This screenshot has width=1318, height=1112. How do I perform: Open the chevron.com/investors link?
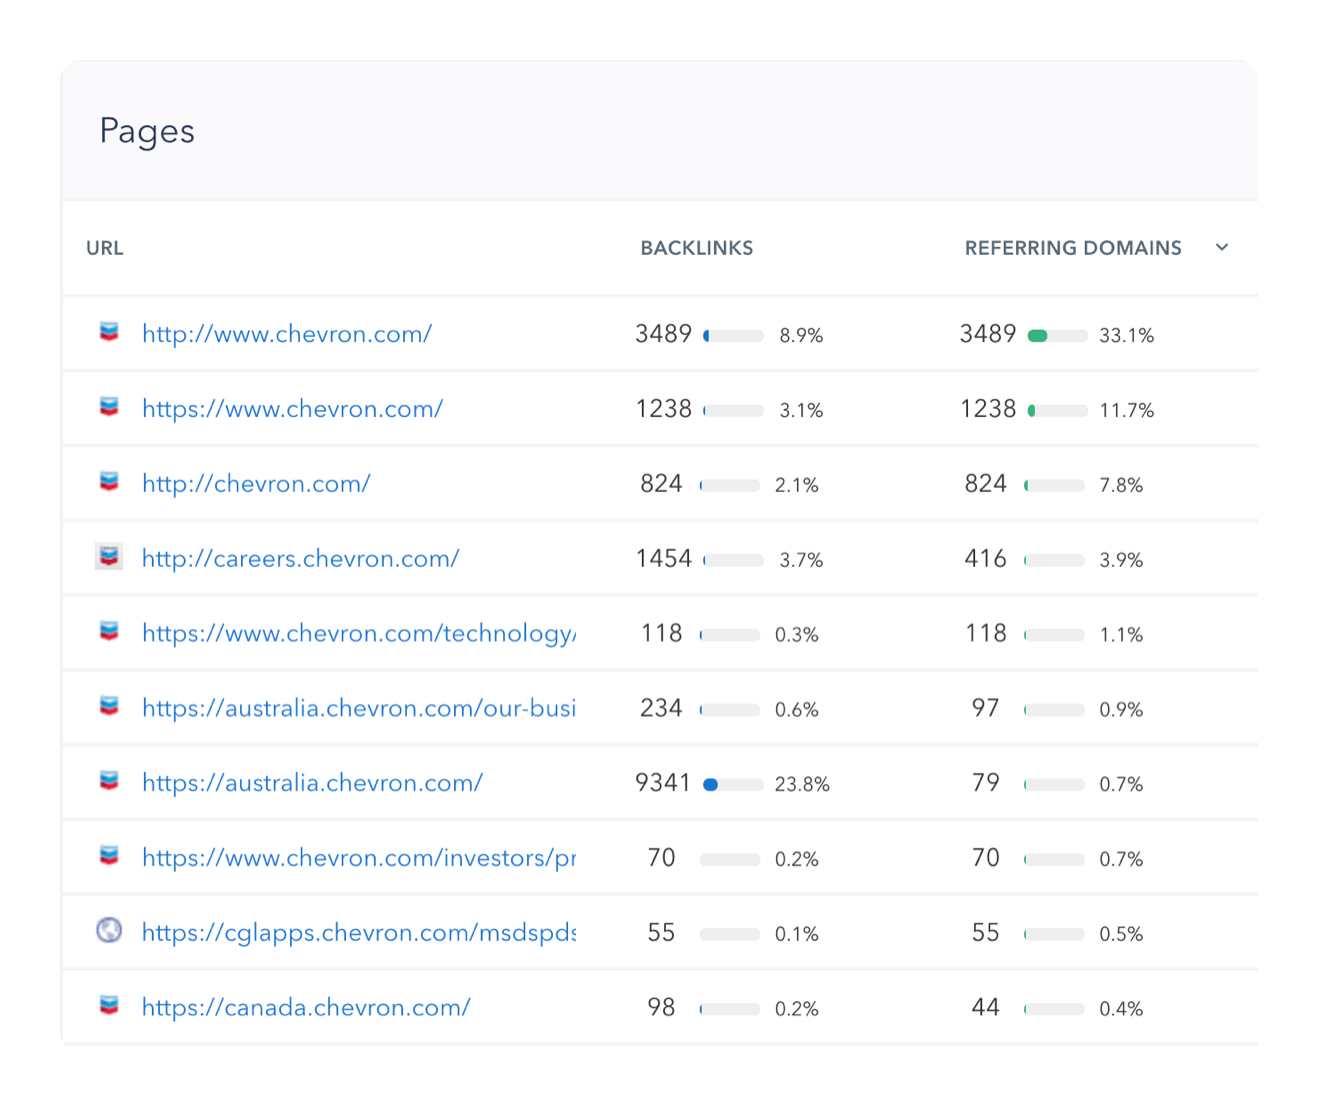pyautogui.click(x=359, y=858)
